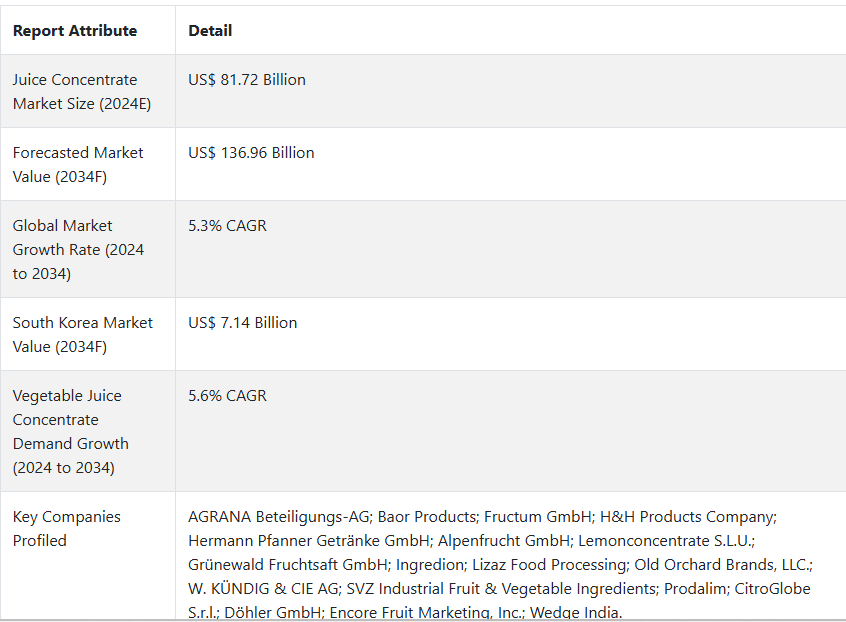Click the Detail column header
The image size is (846, 622).
pyautogui.click(x=210, y=31)
